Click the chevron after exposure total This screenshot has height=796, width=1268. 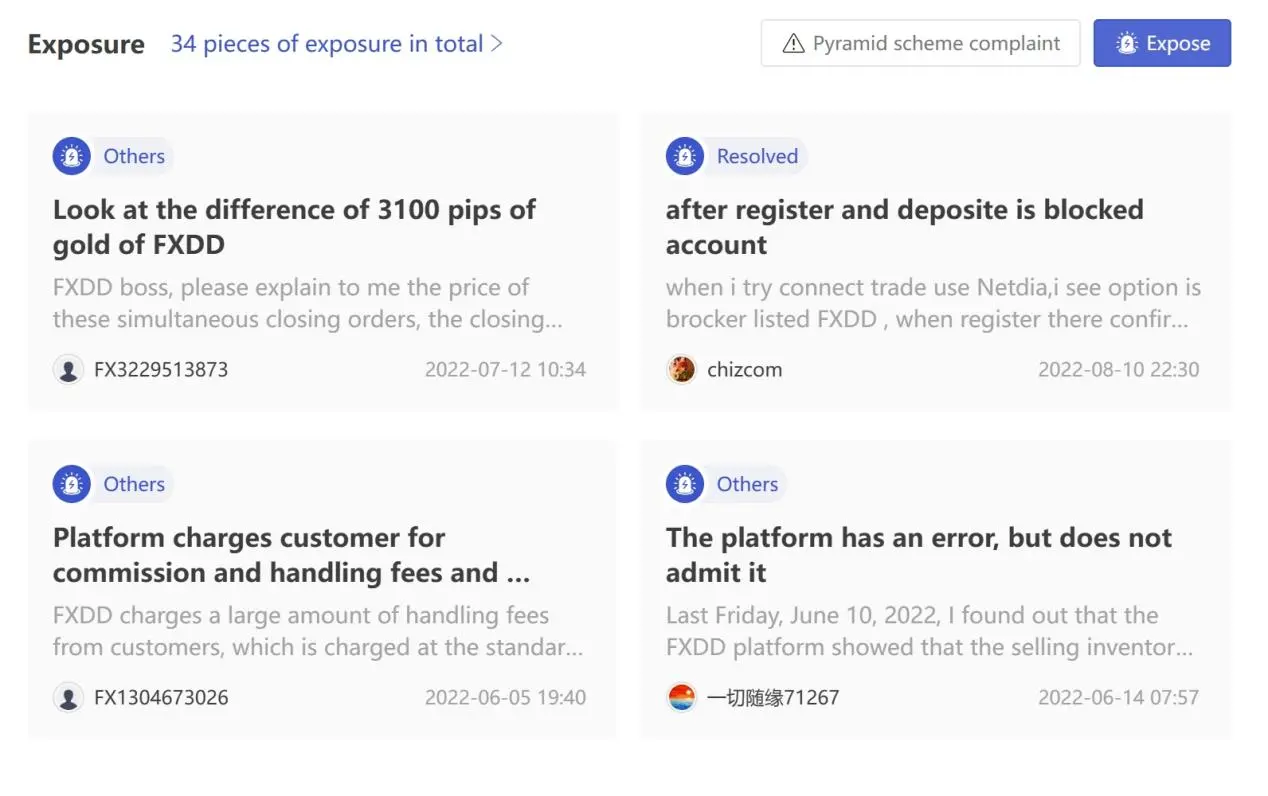[x=497, y=44]
